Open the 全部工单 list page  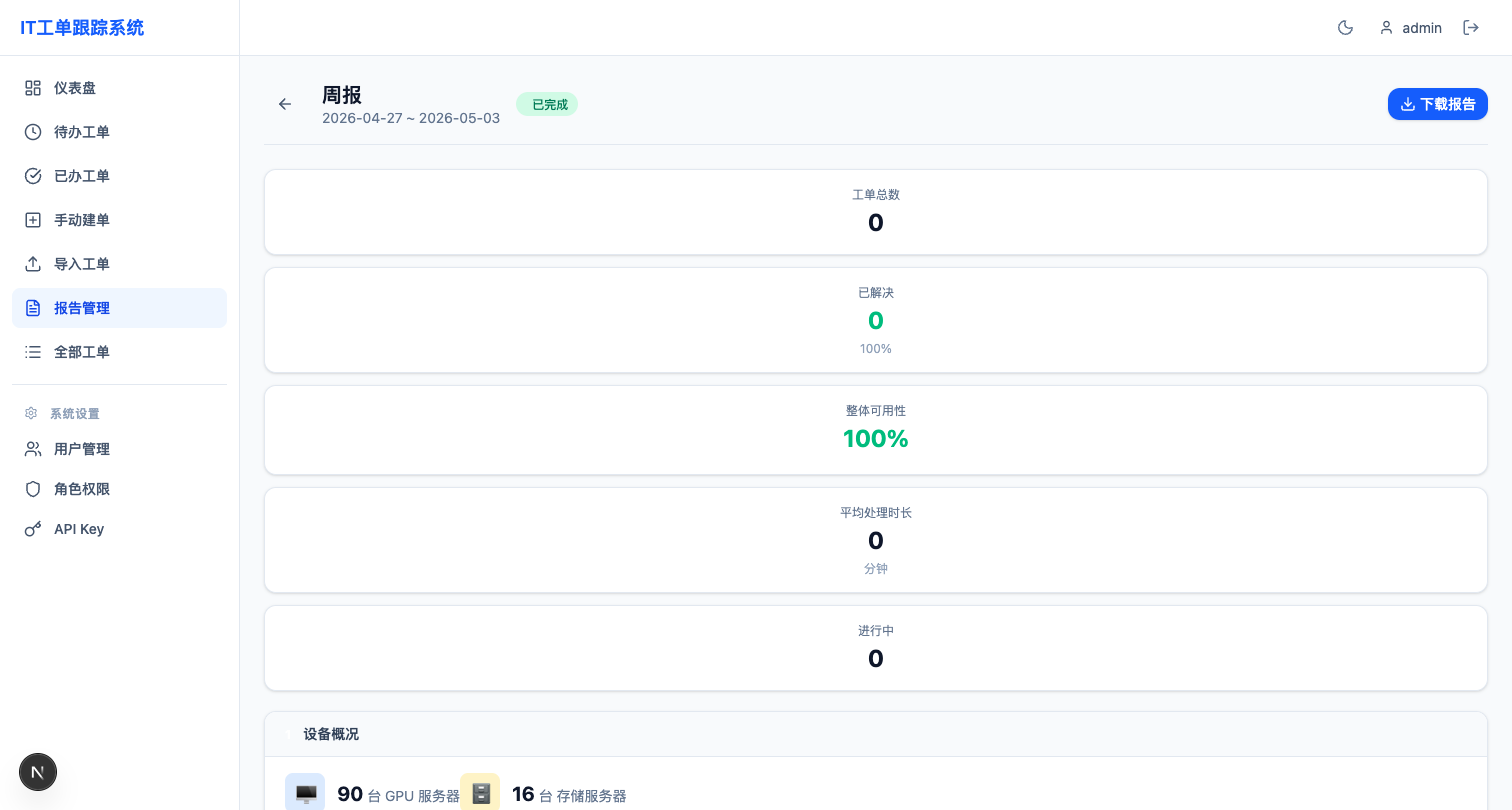click(x=119, y=352)
